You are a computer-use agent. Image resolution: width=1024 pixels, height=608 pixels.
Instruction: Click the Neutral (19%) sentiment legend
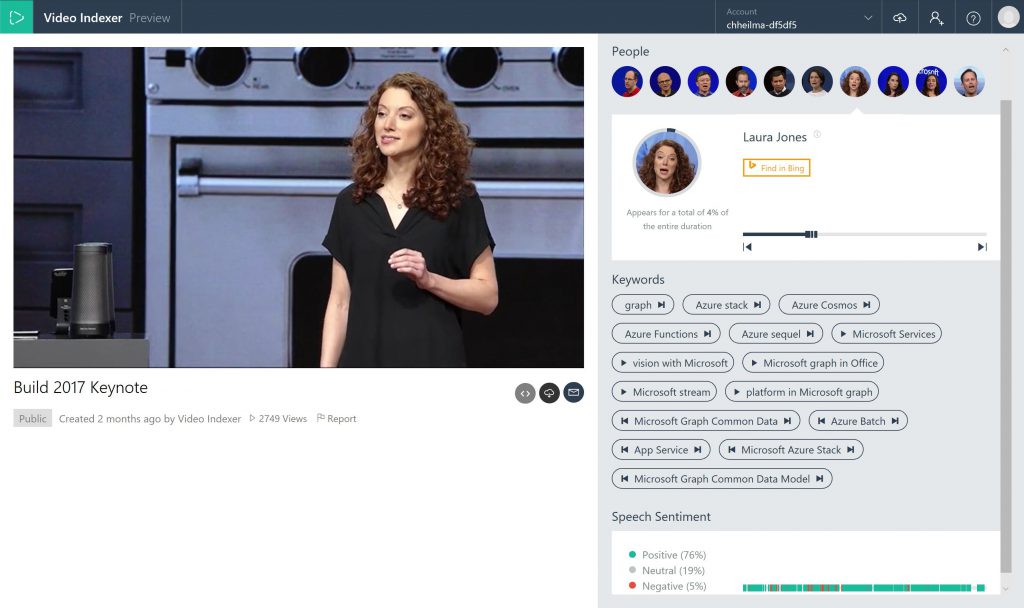(667, 570)
